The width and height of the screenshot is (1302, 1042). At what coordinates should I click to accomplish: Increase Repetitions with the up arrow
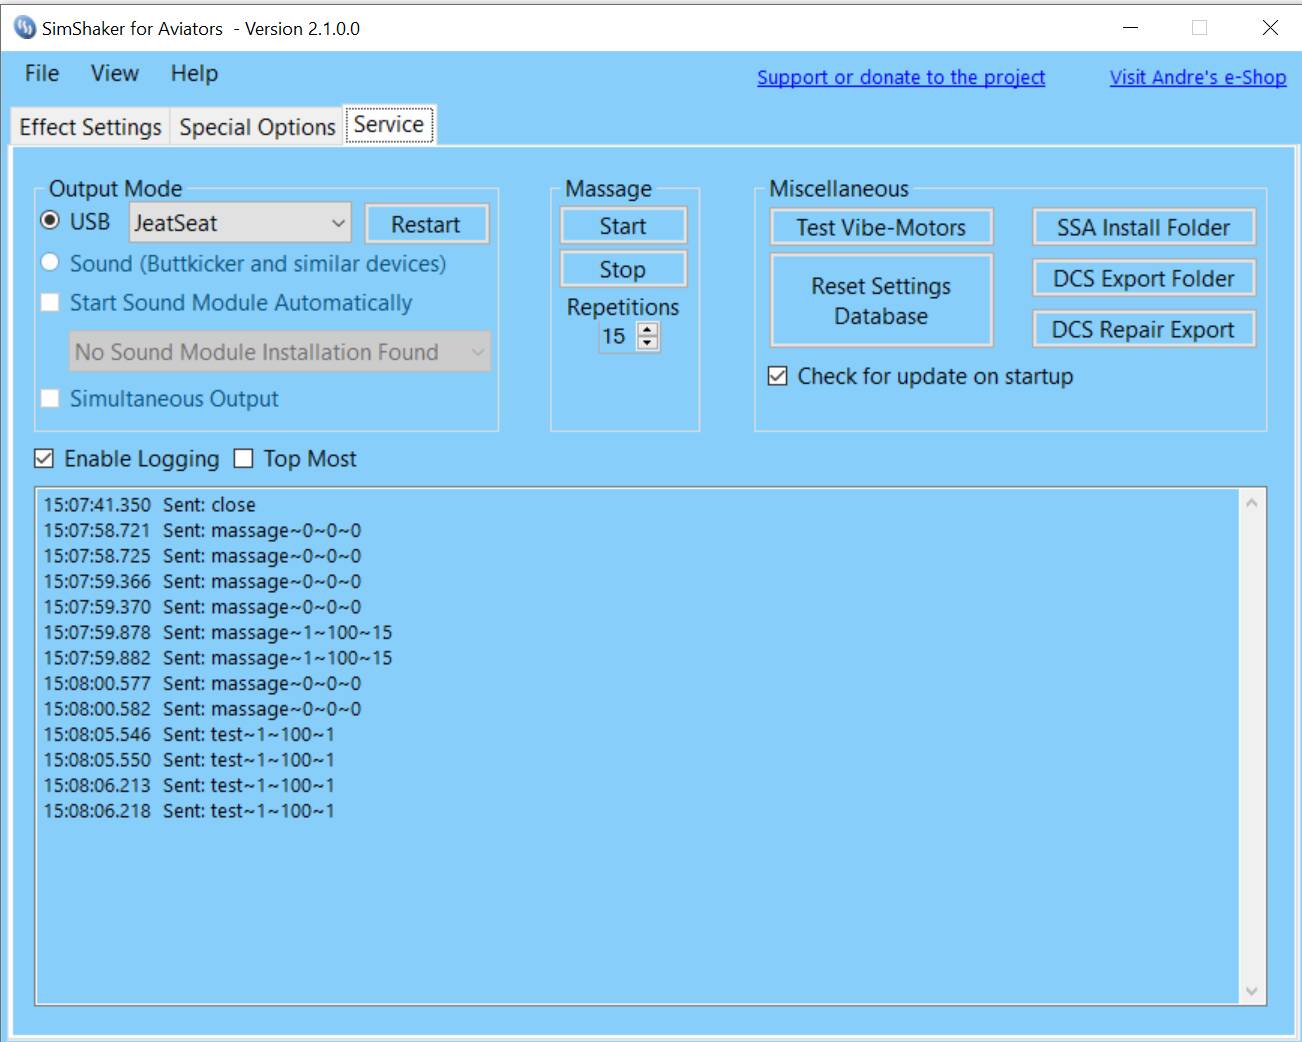click(x=648, y=330)
